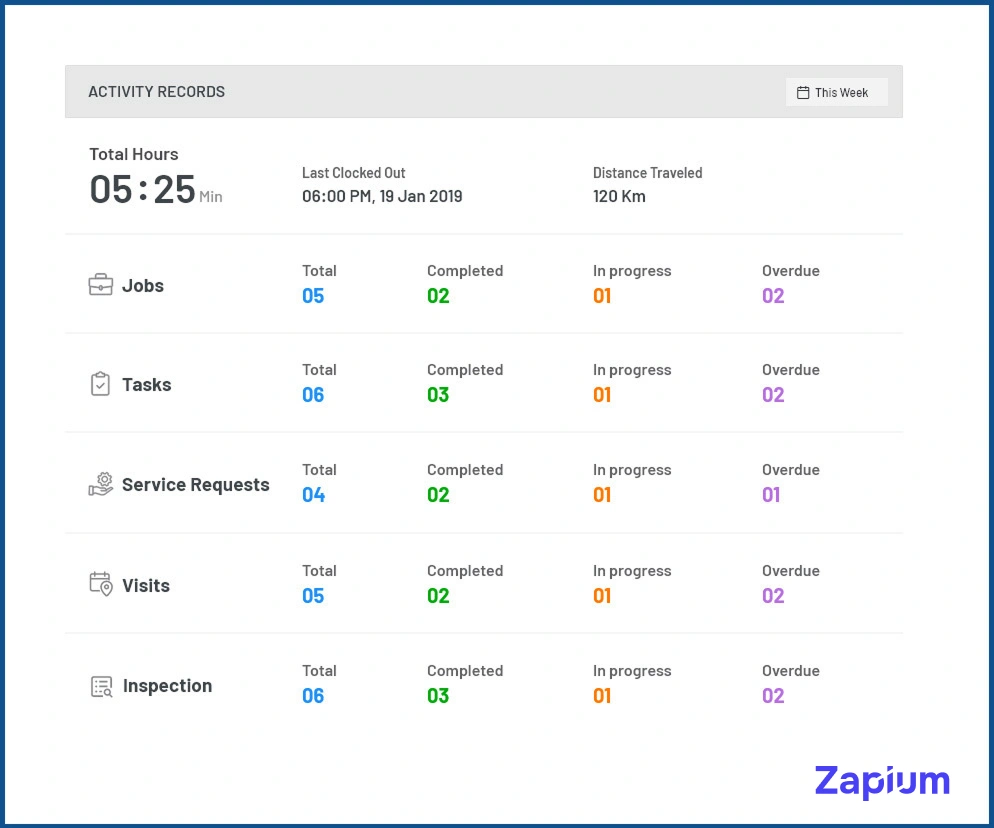
Task: Open Service Requests row label
Action: (195, 485)
